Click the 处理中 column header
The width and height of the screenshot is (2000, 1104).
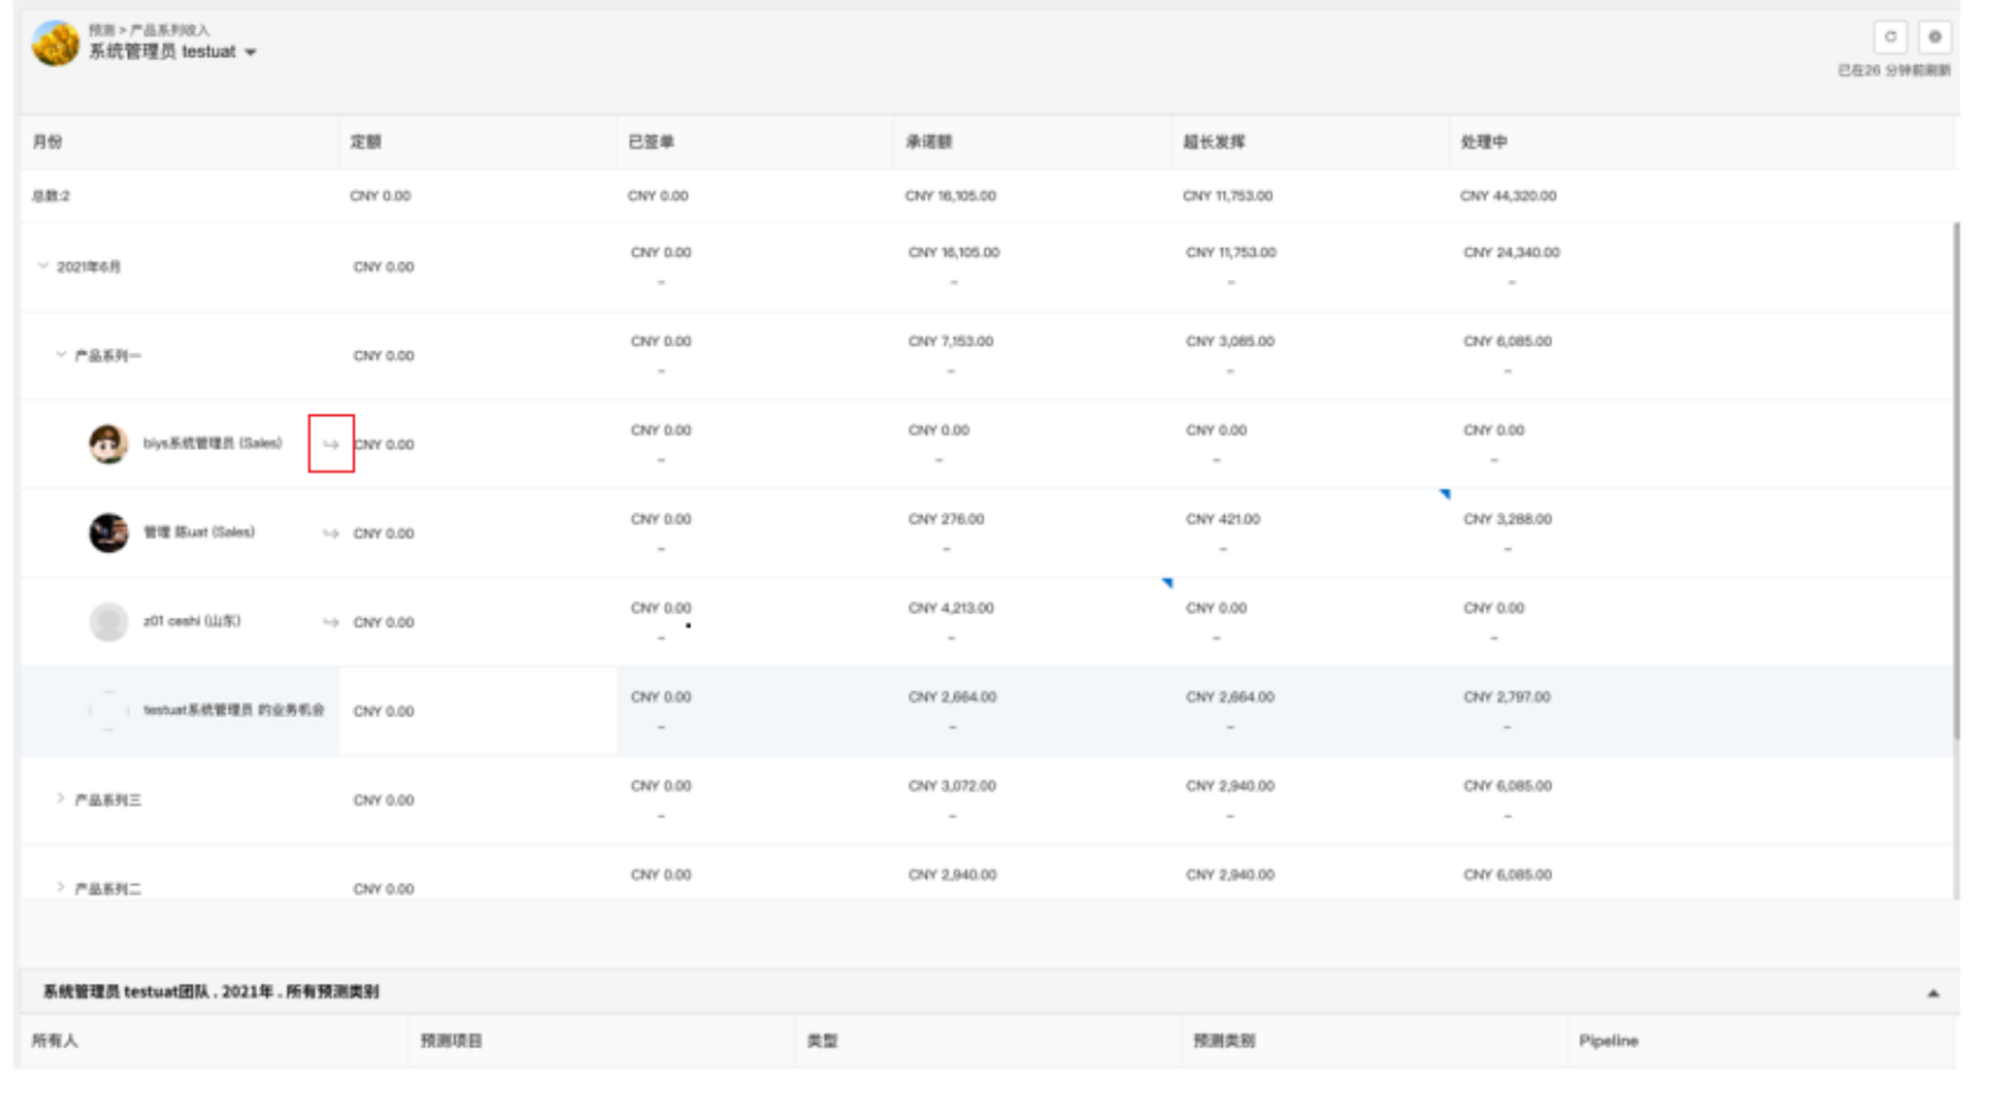tap(1484, 142)
